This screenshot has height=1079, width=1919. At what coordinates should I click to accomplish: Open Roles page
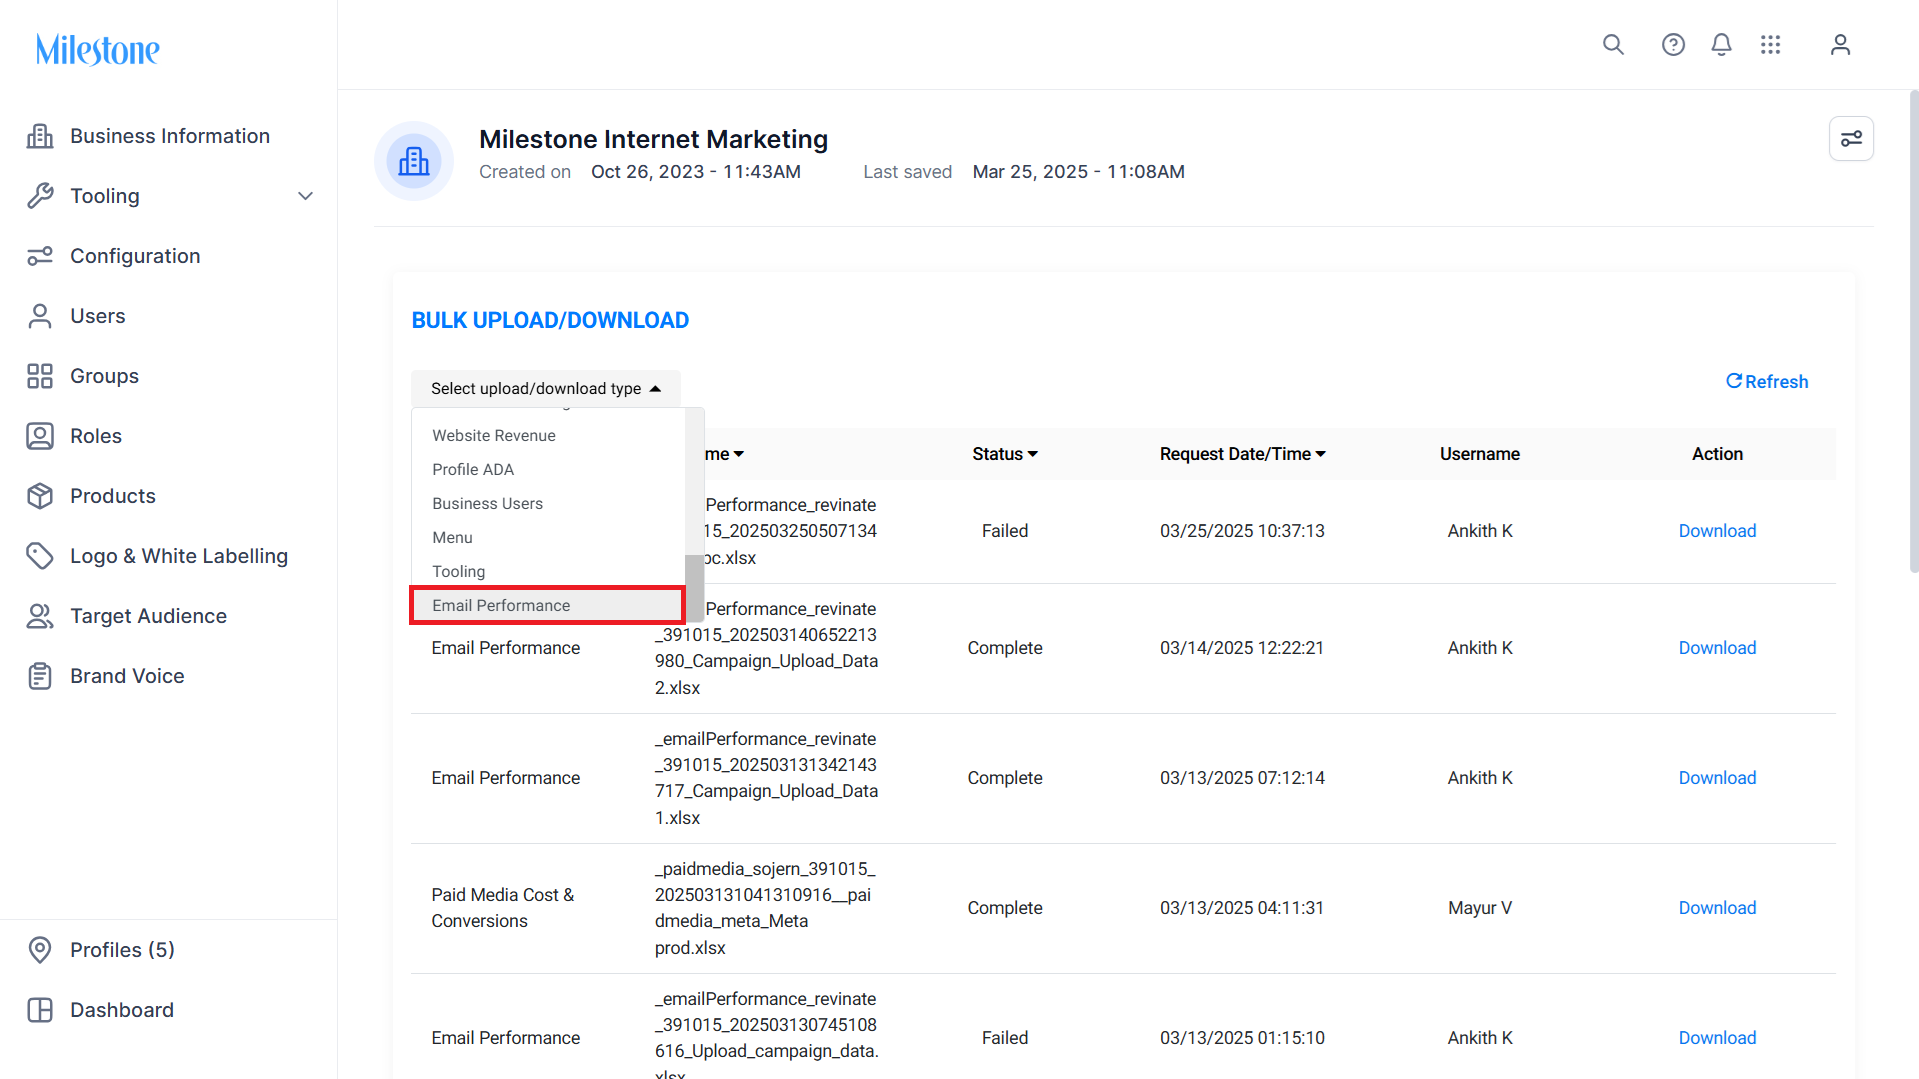pos(96,436)
